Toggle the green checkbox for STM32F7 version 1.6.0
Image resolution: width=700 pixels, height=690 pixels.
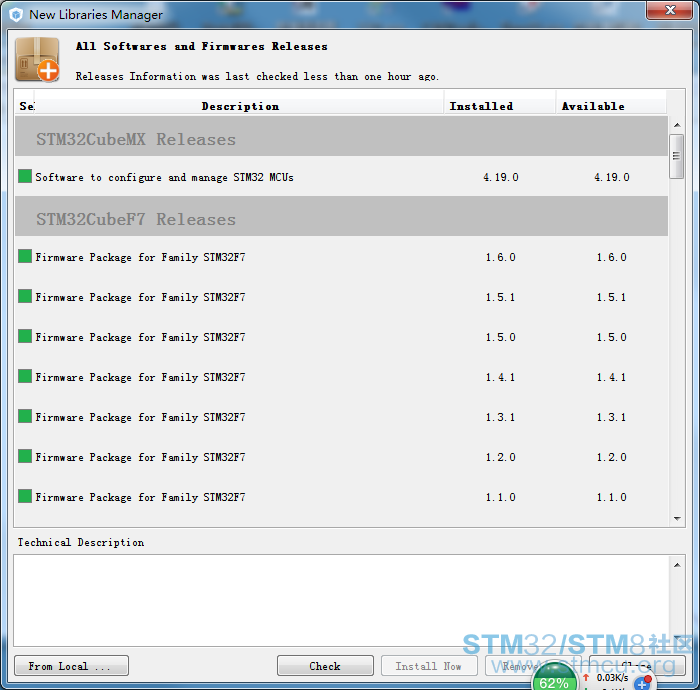pos(25,256)
